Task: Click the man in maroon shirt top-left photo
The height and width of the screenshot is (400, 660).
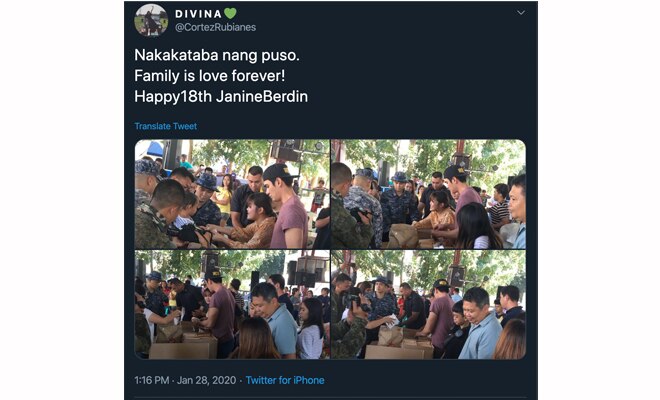Action: [285, 206]
